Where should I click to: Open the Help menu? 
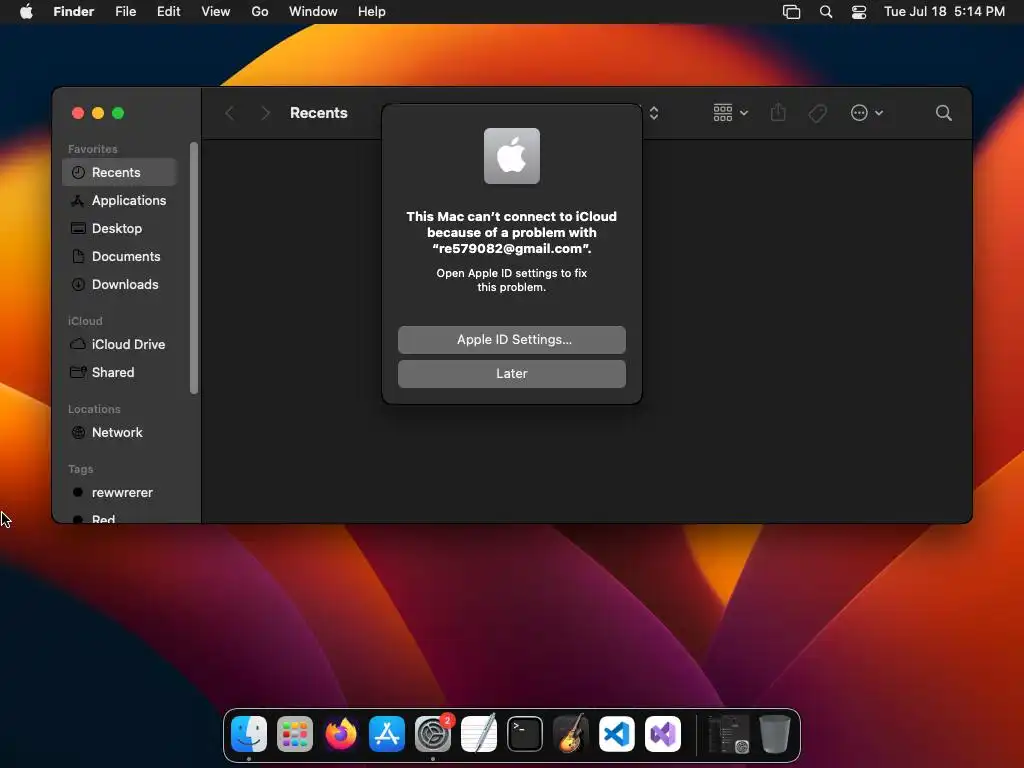coord(372,12)
